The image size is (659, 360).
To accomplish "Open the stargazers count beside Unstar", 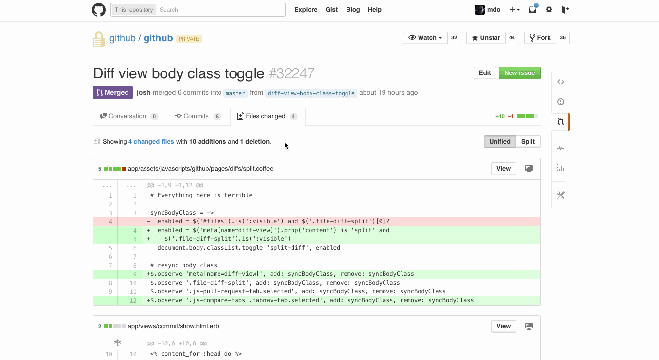I will 511,38.
